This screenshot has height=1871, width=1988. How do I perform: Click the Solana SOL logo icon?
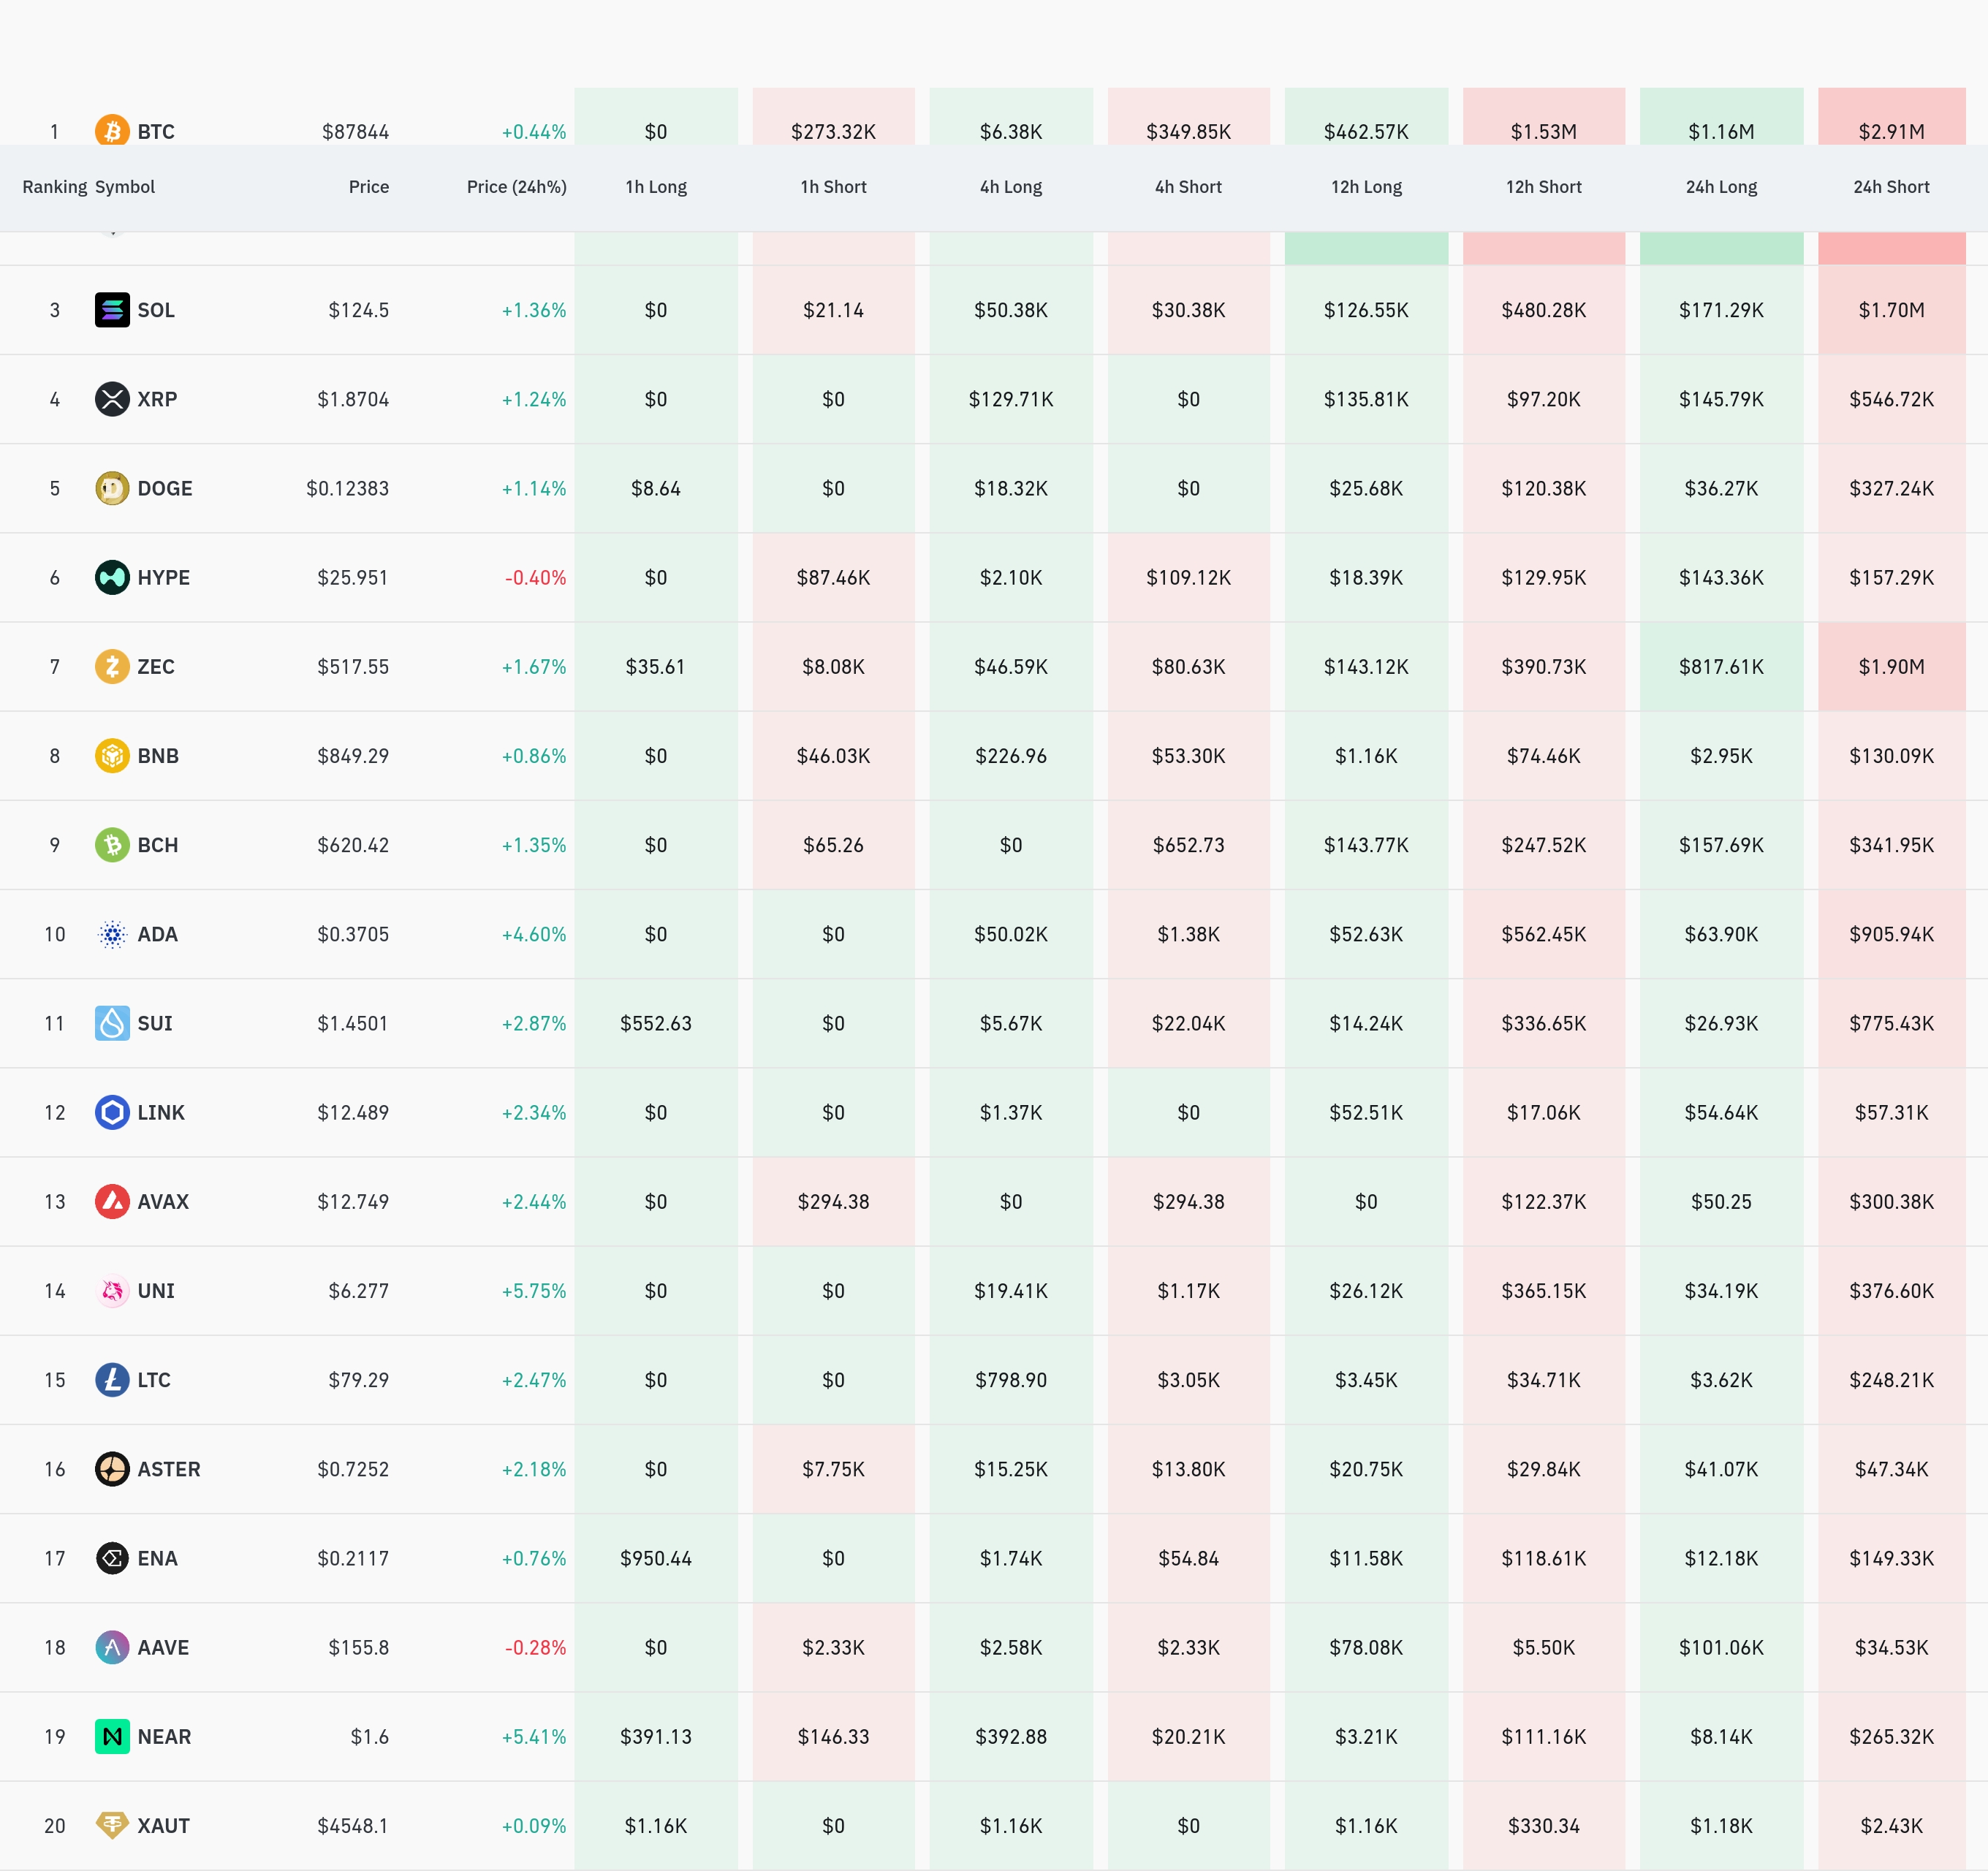pos(112,310)
